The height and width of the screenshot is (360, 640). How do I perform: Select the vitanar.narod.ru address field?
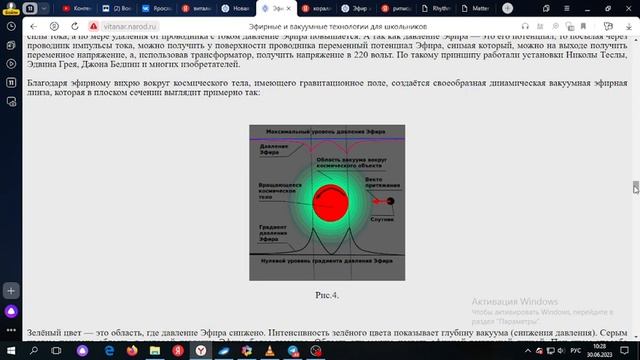[130, 27]
